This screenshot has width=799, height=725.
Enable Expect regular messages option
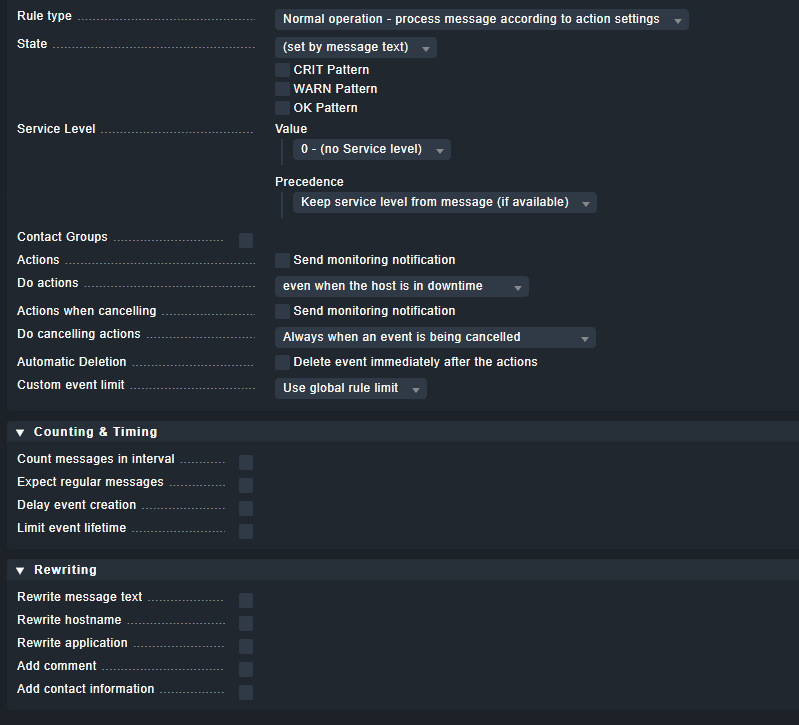click(246, 485)
